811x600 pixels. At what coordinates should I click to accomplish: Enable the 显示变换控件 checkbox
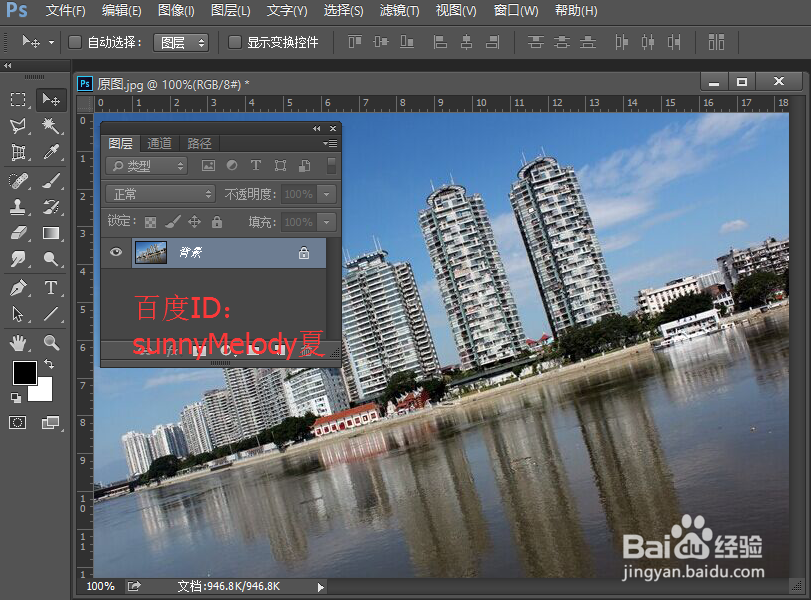tap(235, 42)
